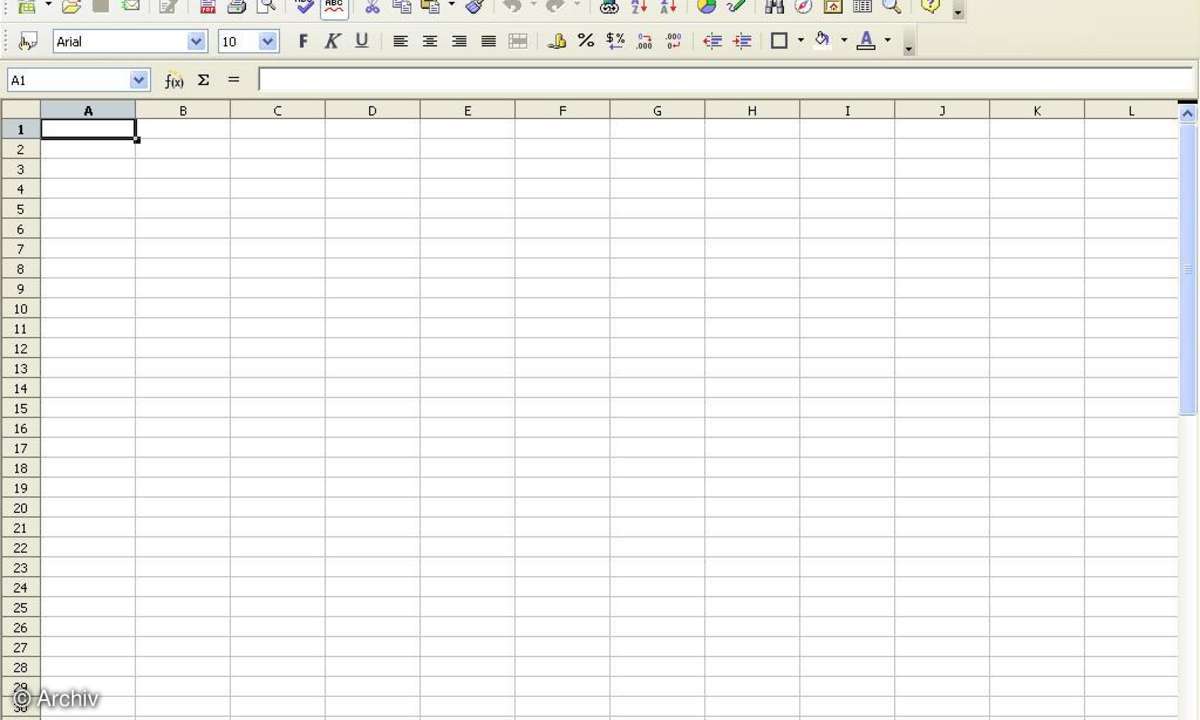Viewport: 1200px width, 720px height.
Task: Open the Name Box dropdown
Action: pyautogui.click(x=139, y=80)
